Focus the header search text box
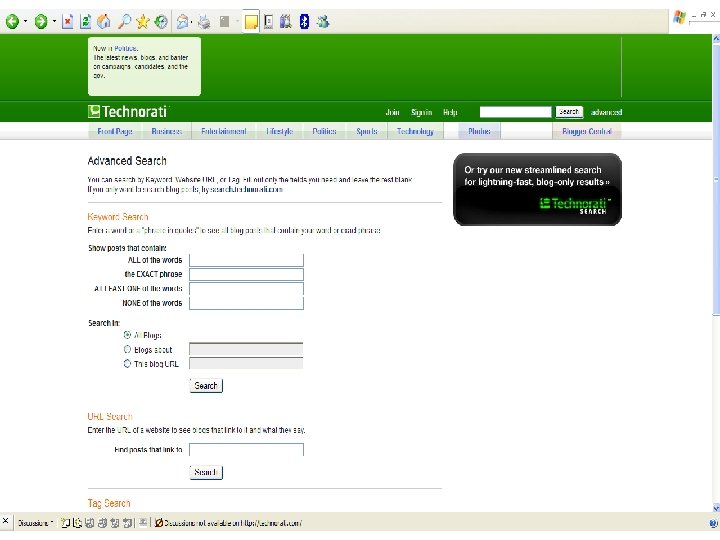The height and width of the screenshot is (540, 720). click(515, 112)
